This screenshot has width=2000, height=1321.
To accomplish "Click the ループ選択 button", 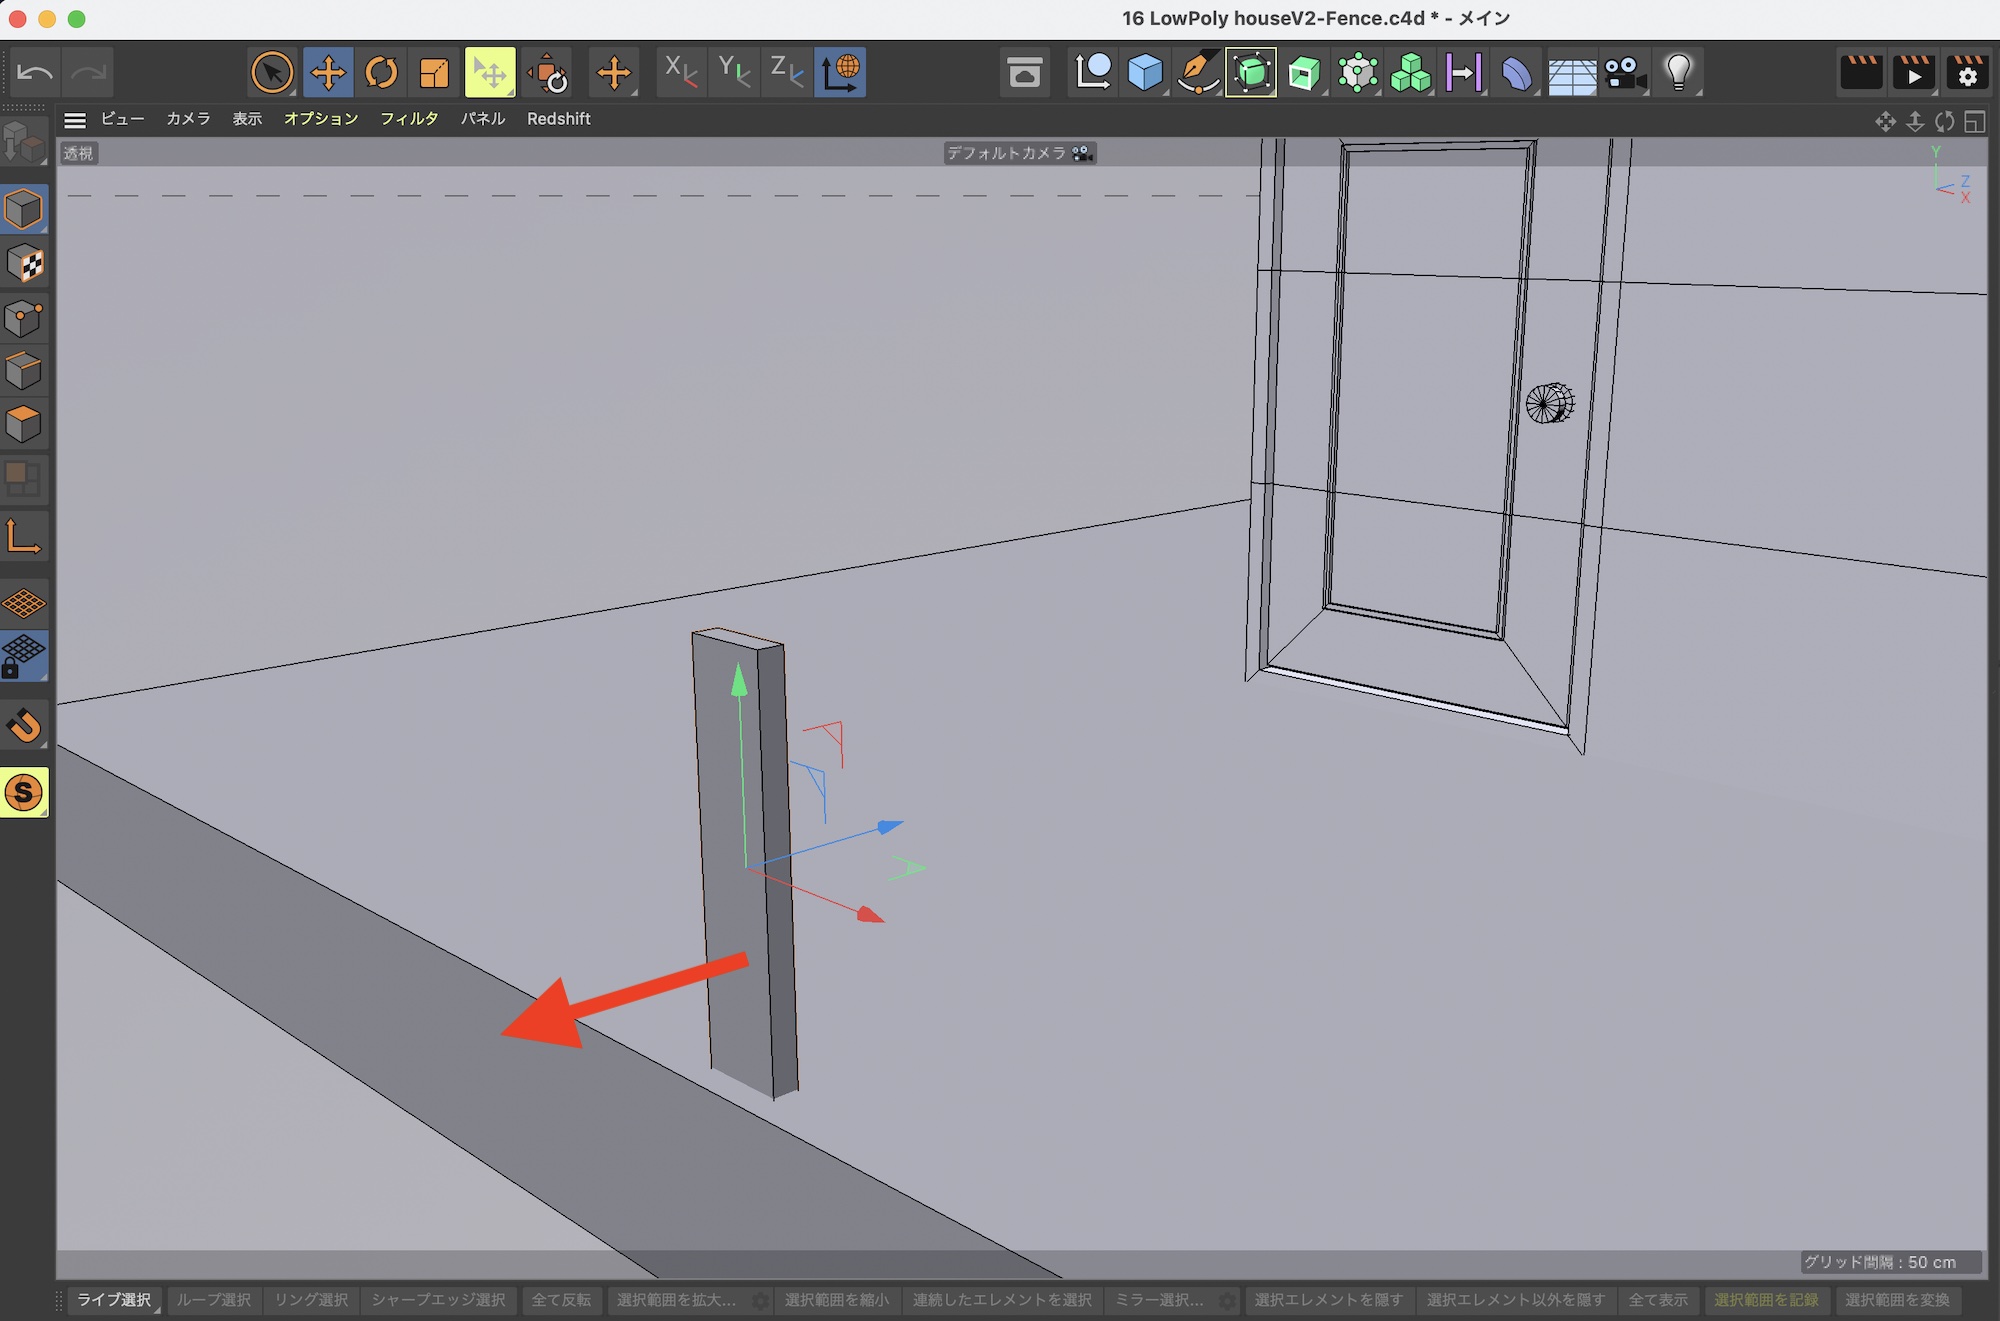I will 214,1300.
